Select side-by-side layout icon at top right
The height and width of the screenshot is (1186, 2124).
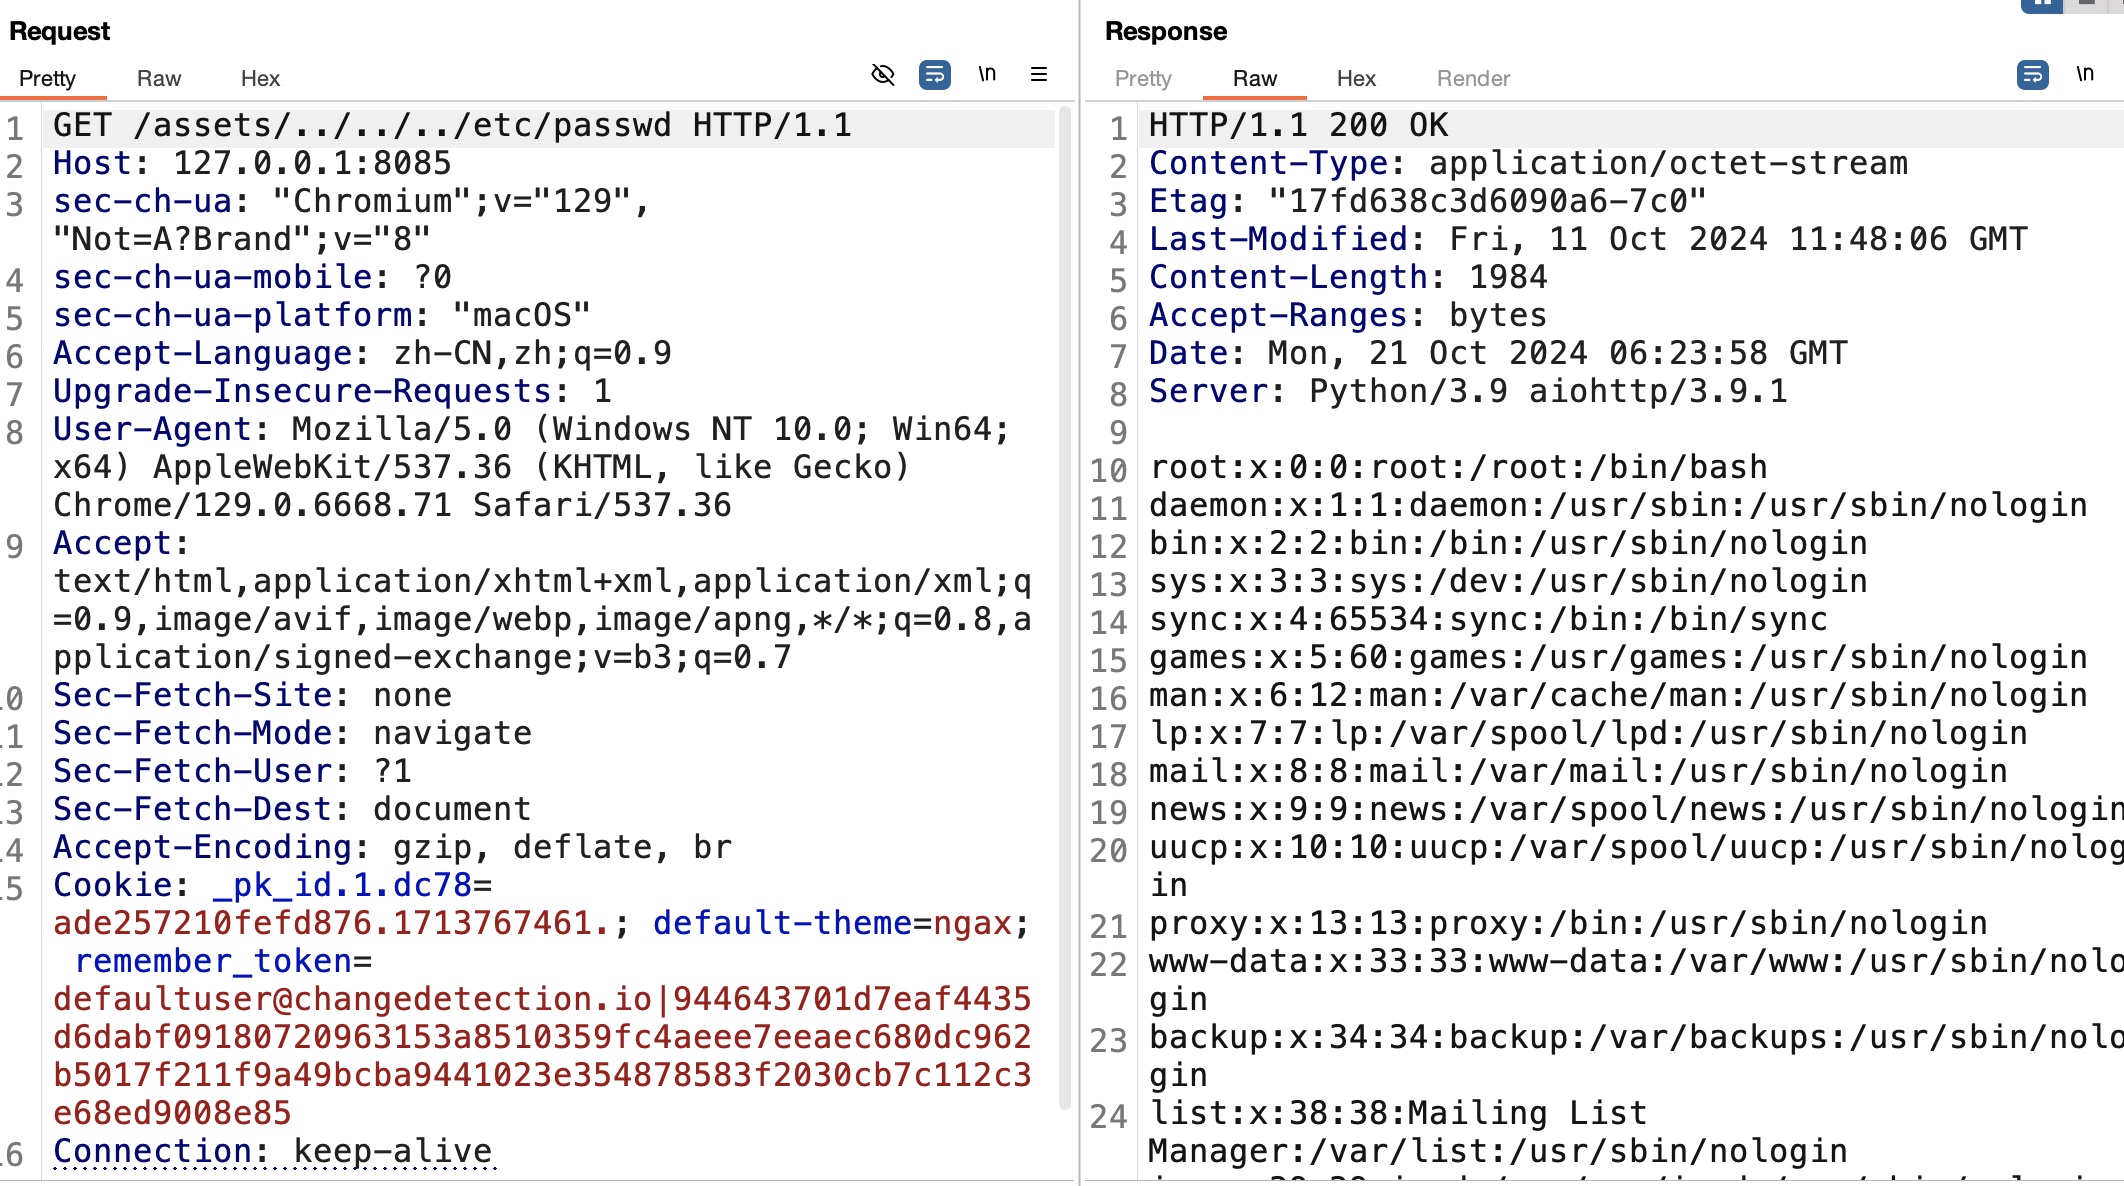[2042, 5]
